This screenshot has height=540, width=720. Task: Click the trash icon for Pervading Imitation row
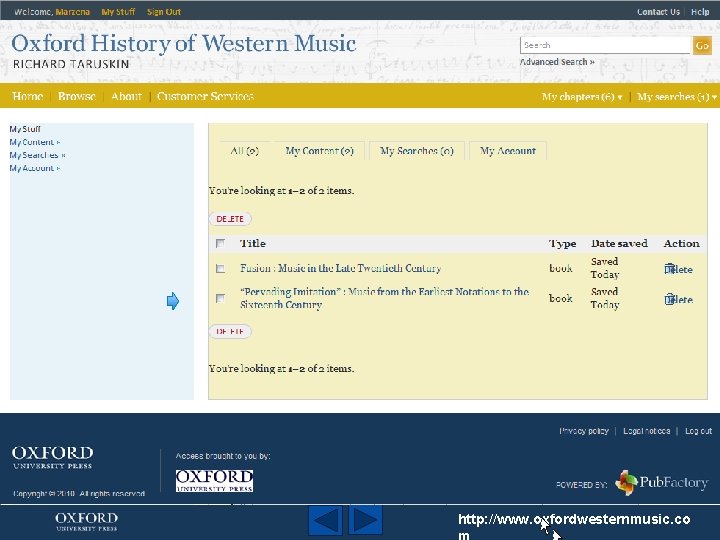(x=669, y=299)
